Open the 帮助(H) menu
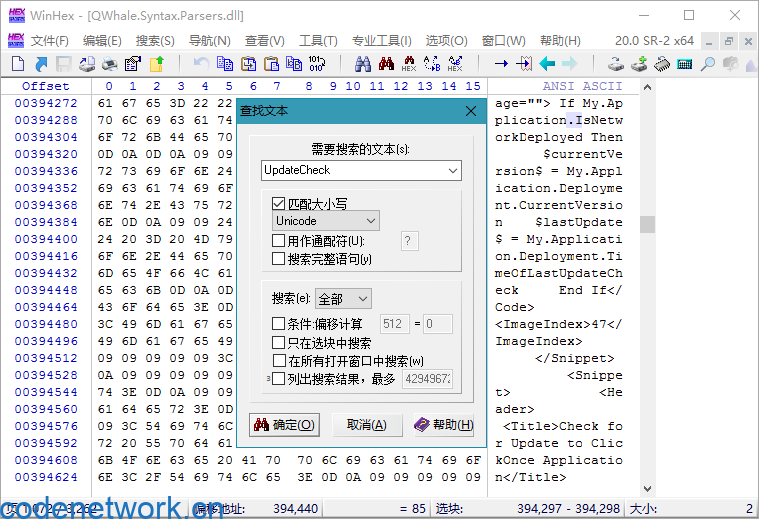The width and height of the screenshot is (759, 519). click(x=561, y=41)
